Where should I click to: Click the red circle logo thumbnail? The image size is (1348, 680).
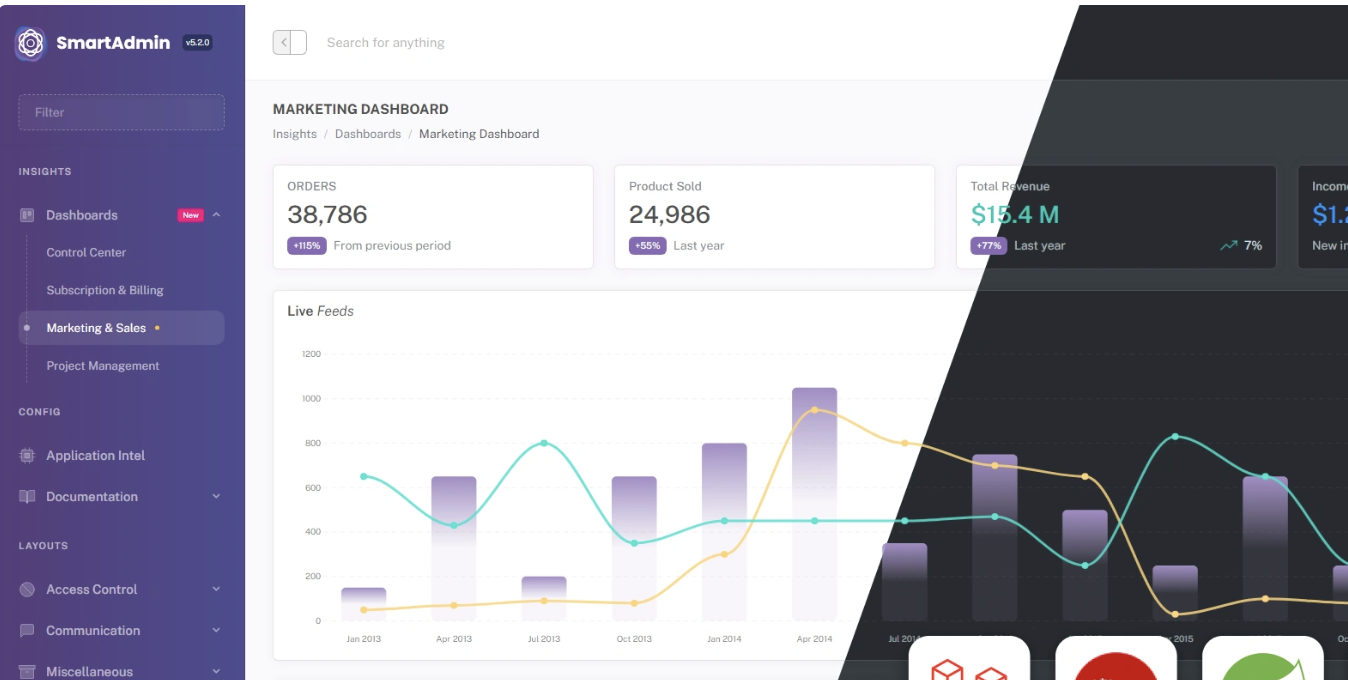coord(1116,658)
